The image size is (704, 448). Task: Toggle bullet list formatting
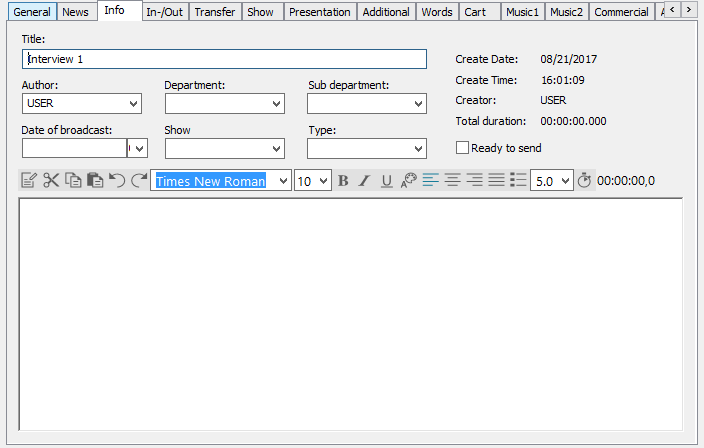click(x=518, y=181)
